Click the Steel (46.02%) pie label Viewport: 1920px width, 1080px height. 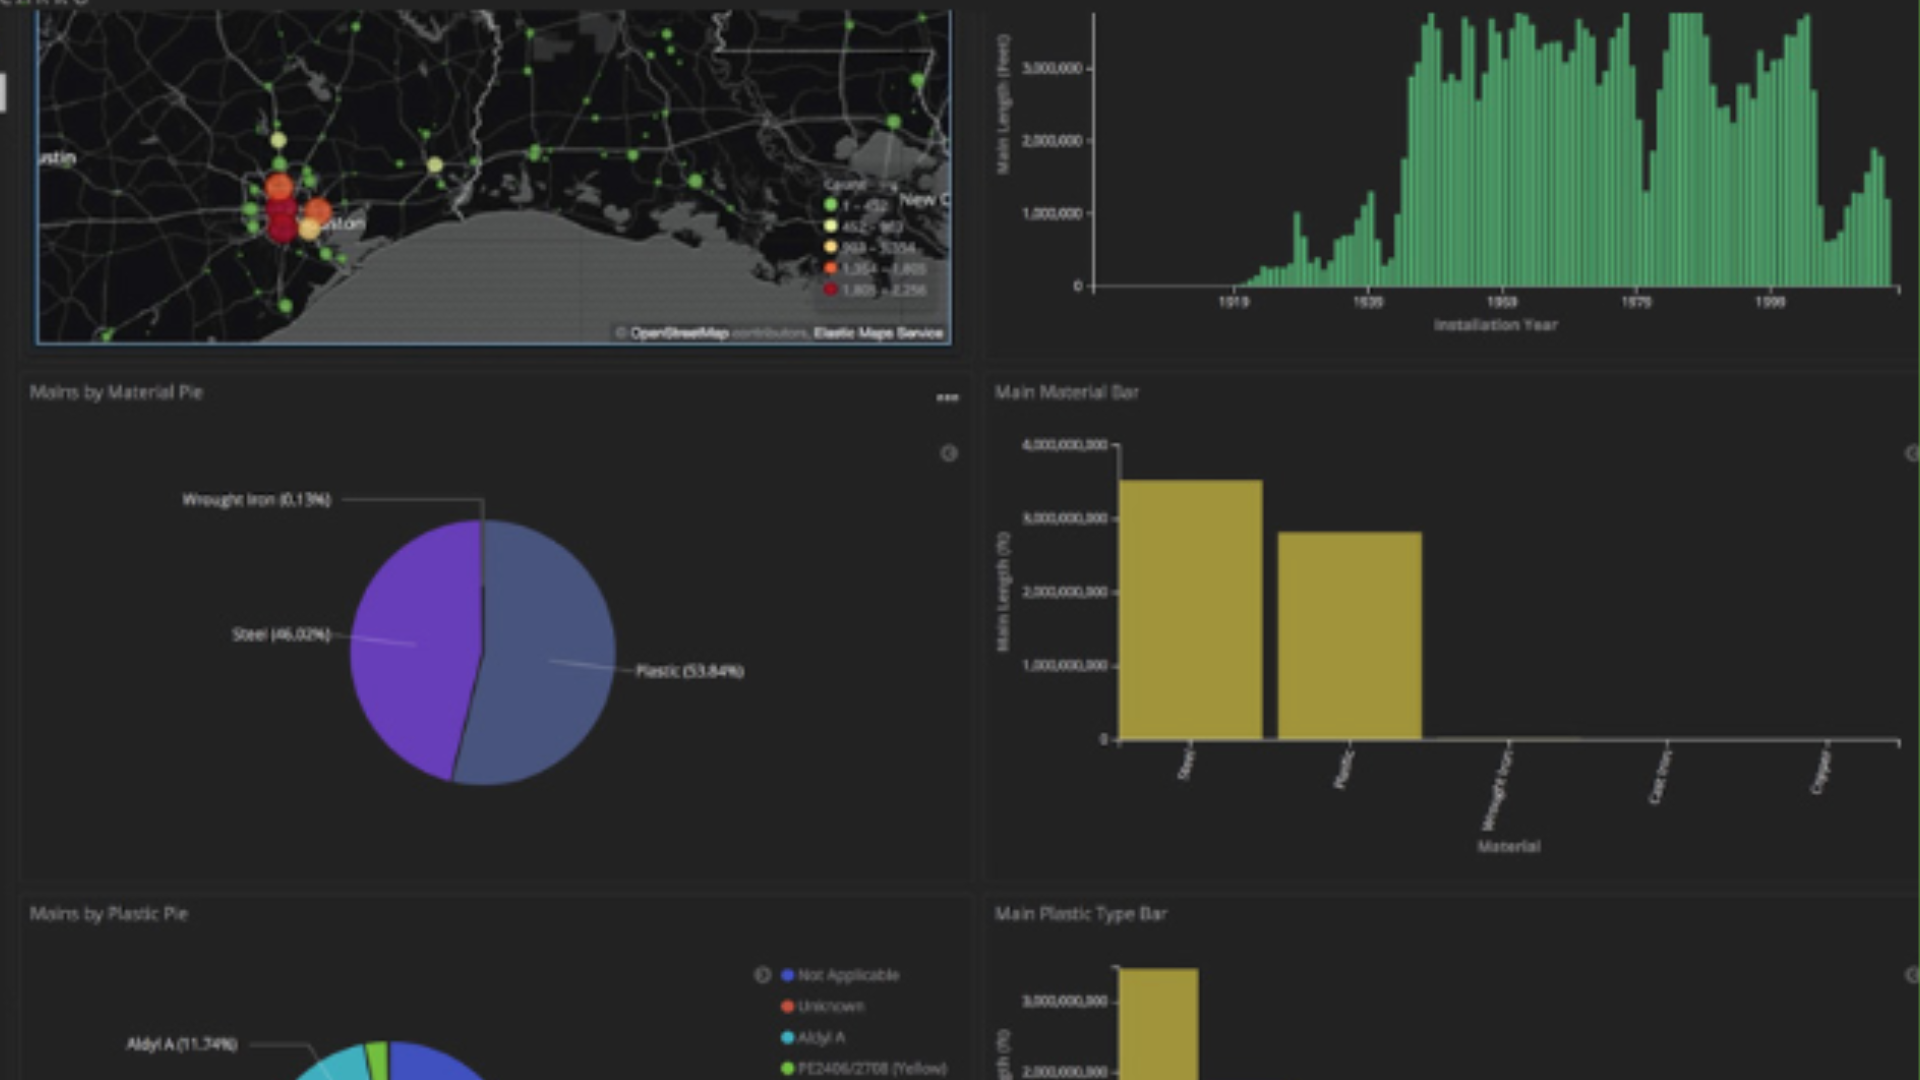(x=281, y=634)
